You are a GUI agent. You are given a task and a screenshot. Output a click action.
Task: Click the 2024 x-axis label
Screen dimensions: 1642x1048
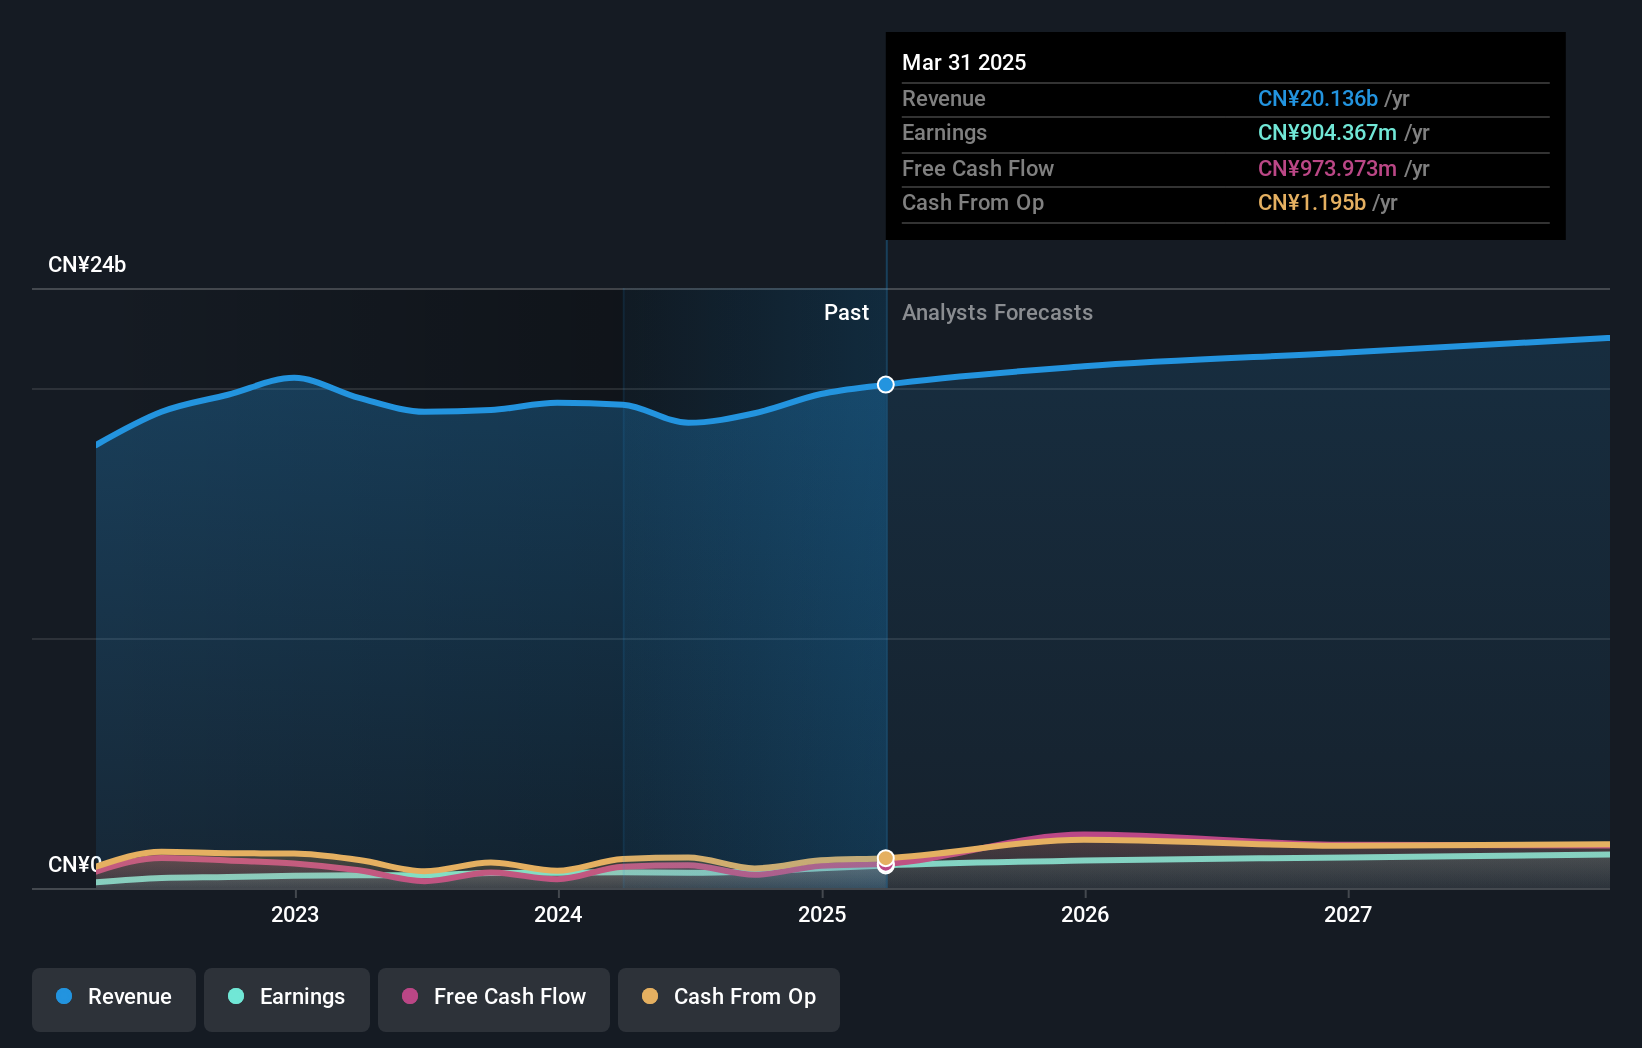(x=558, y=914)
